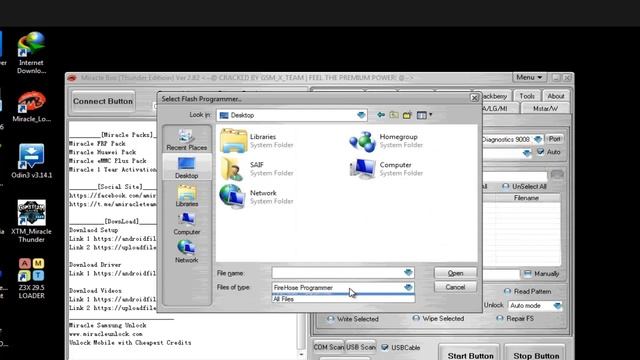Click the COM Scan button
This screenshot has width=640, height=360.
329,347
